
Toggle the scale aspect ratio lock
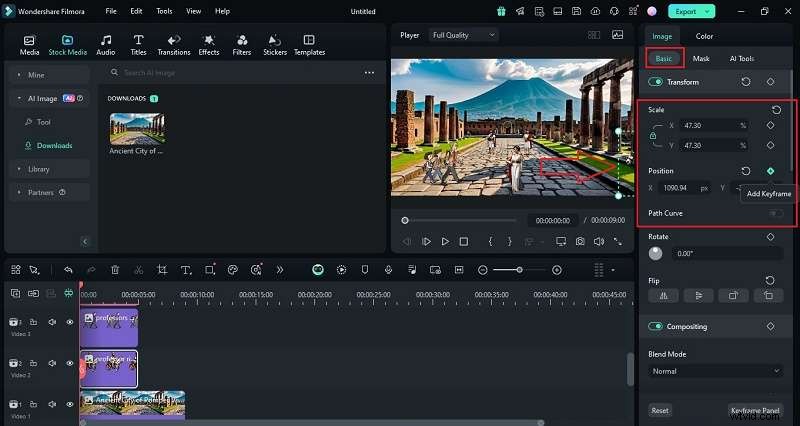coord(653,136)
